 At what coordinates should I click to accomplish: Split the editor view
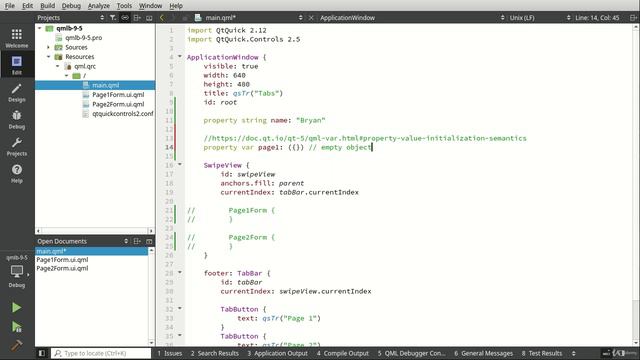click(x=633, y=18)
